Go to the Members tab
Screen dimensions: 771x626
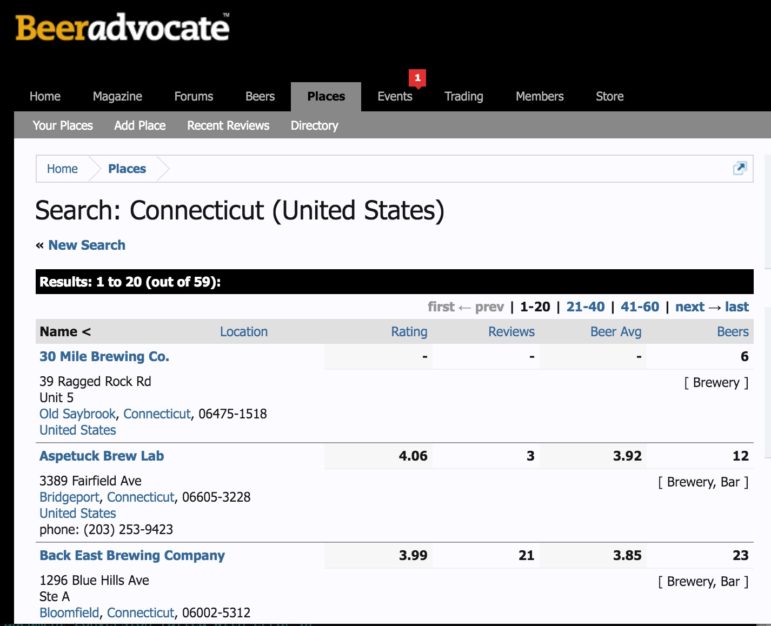click(539, 96)
